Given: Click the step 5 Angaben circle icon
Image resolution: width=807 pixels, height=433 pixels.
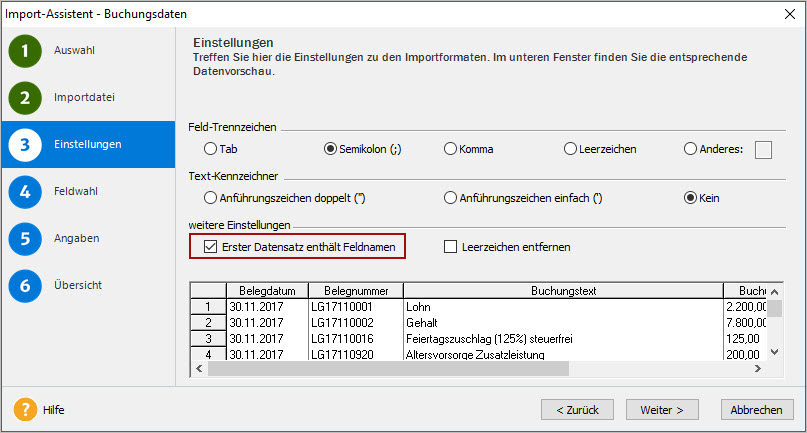Looking at the screenshot, I should 25,239.
